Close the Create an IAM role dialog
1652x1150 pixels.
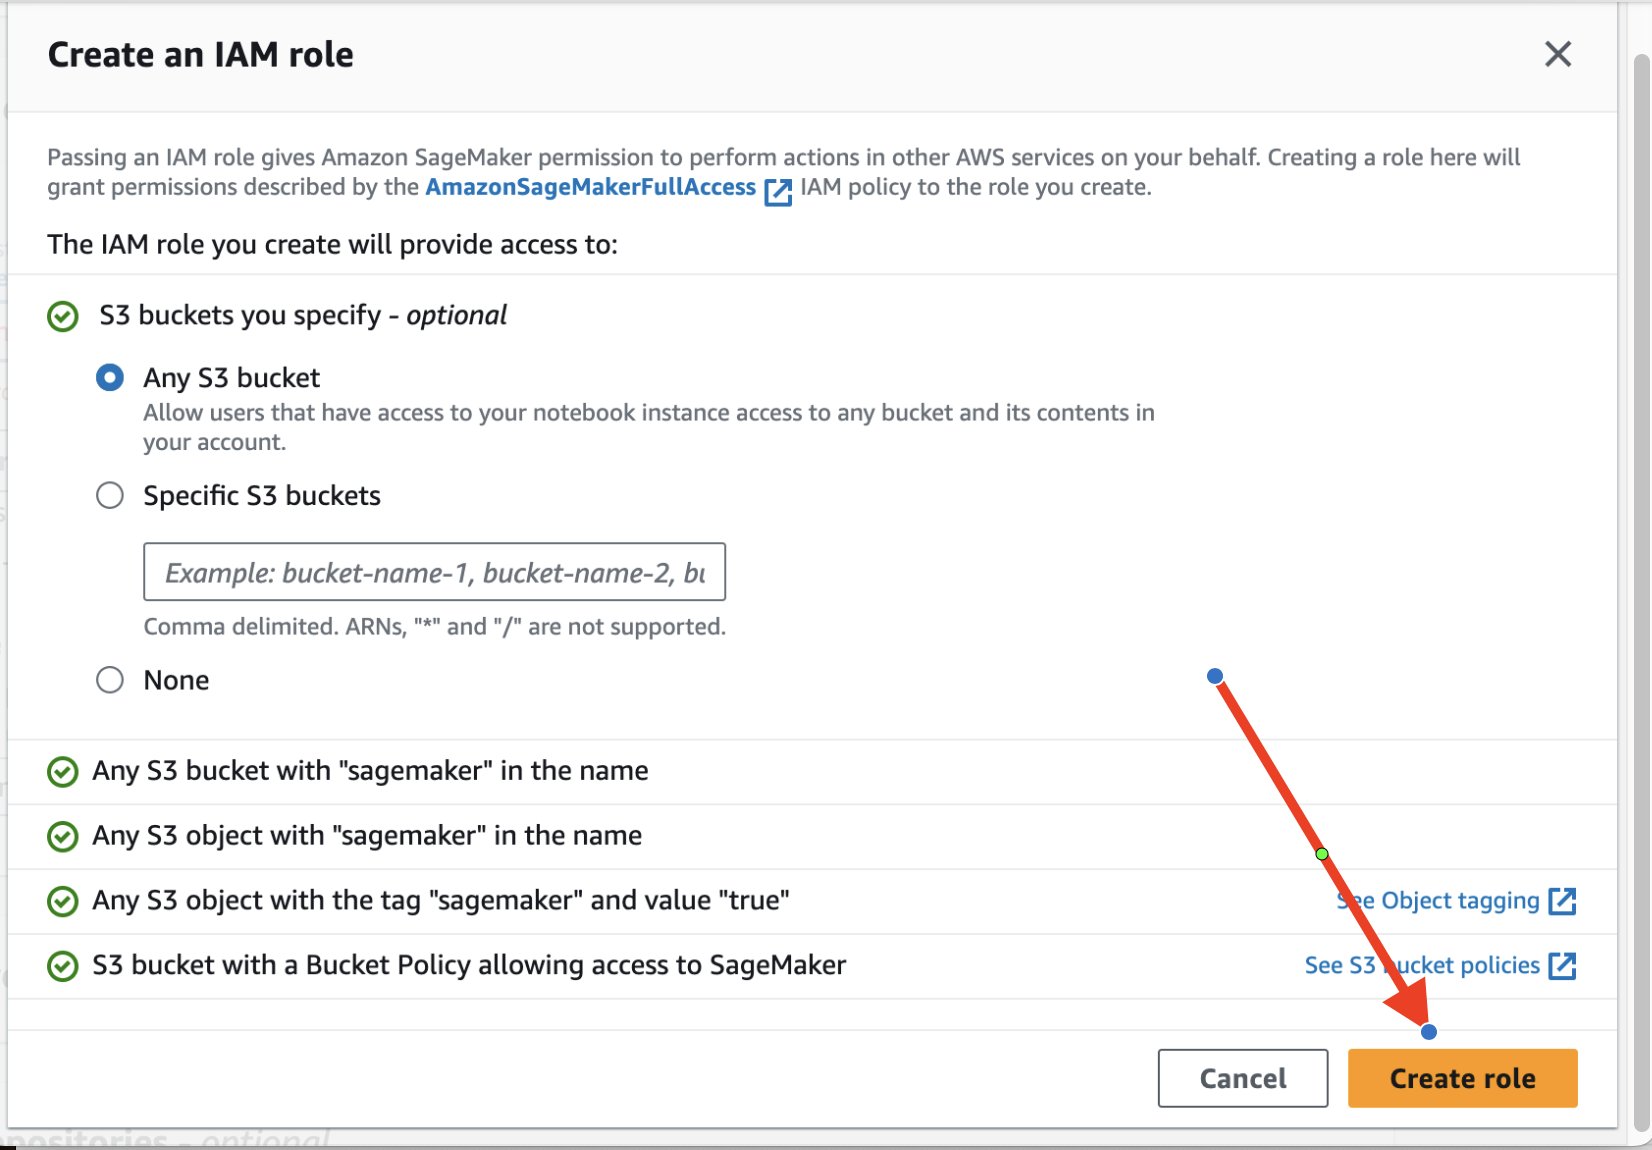[1558, 54]
